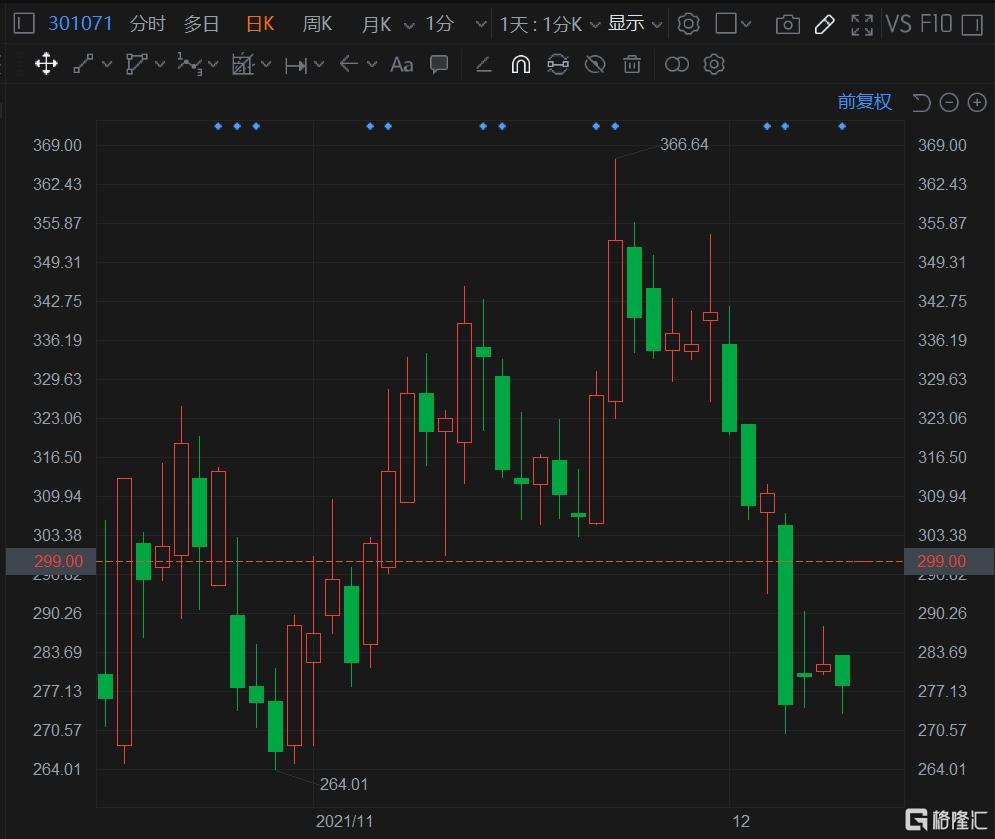
Task: Open chart settings gear in top bar
Action: 689,24
